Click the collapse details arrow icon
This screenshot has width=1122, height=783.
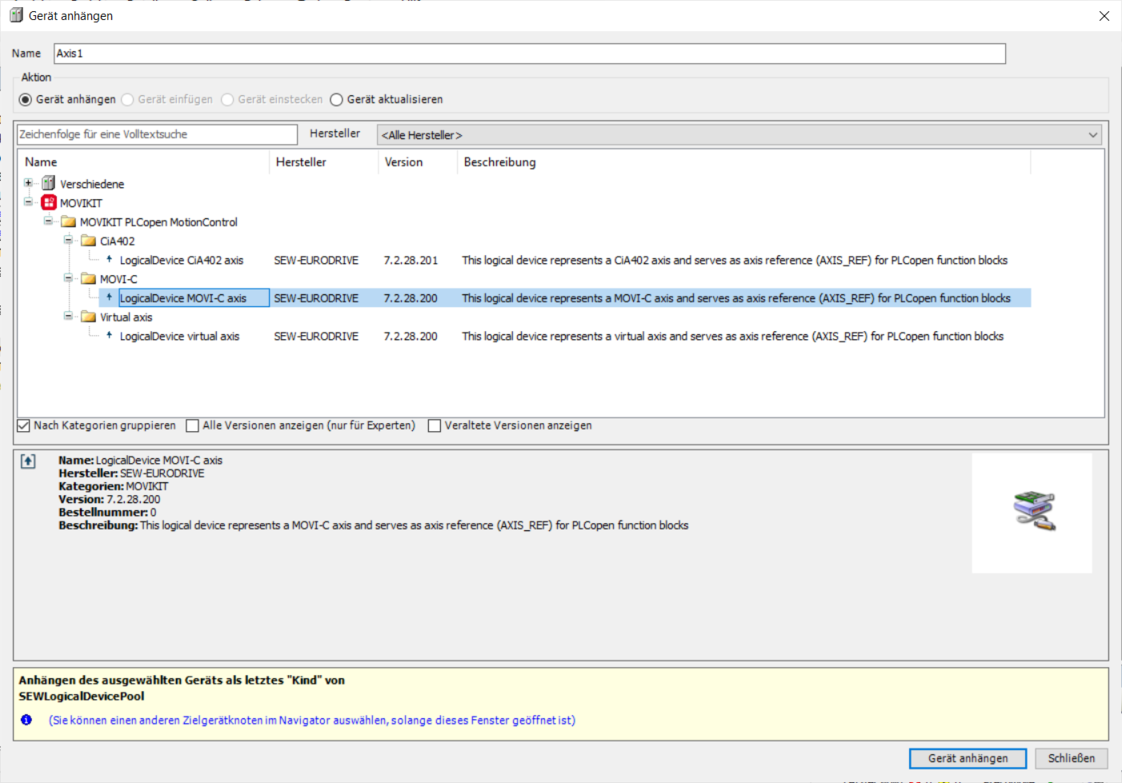(28, 461)
